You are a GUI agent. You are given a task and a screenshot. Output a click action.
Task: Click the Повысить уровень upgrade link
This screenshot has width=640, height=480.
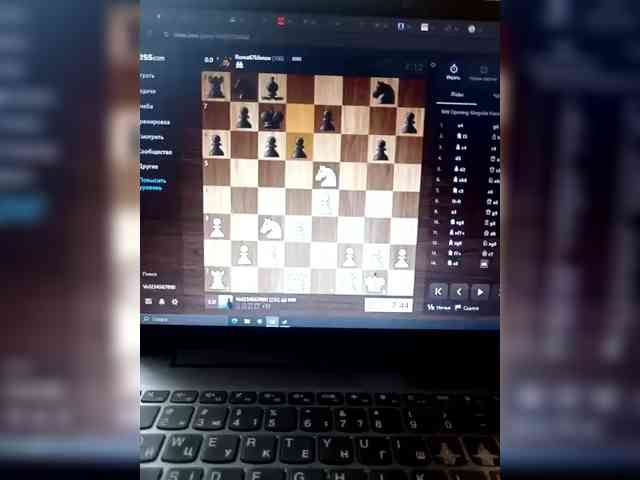point(153,184)
